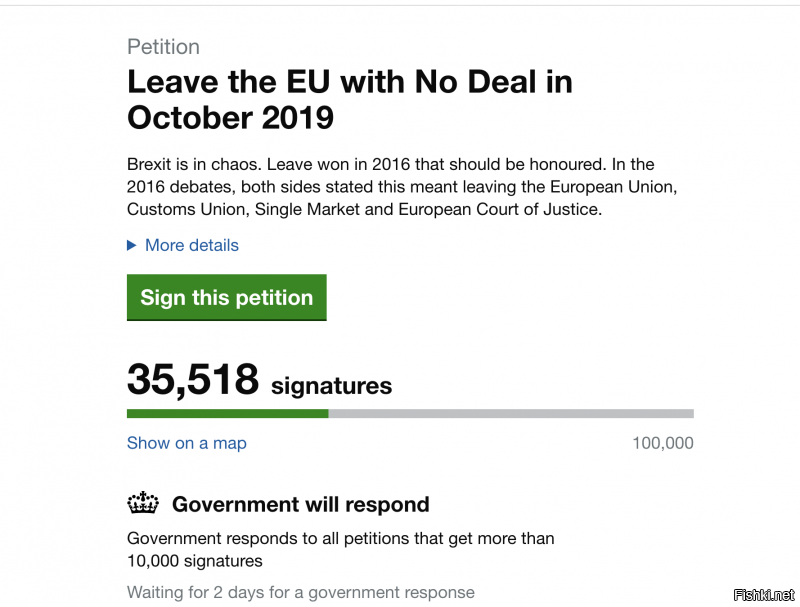The image size is (800, 607).
Task: Click the green Sign this petition button
Action: click(x=227, y=297)
